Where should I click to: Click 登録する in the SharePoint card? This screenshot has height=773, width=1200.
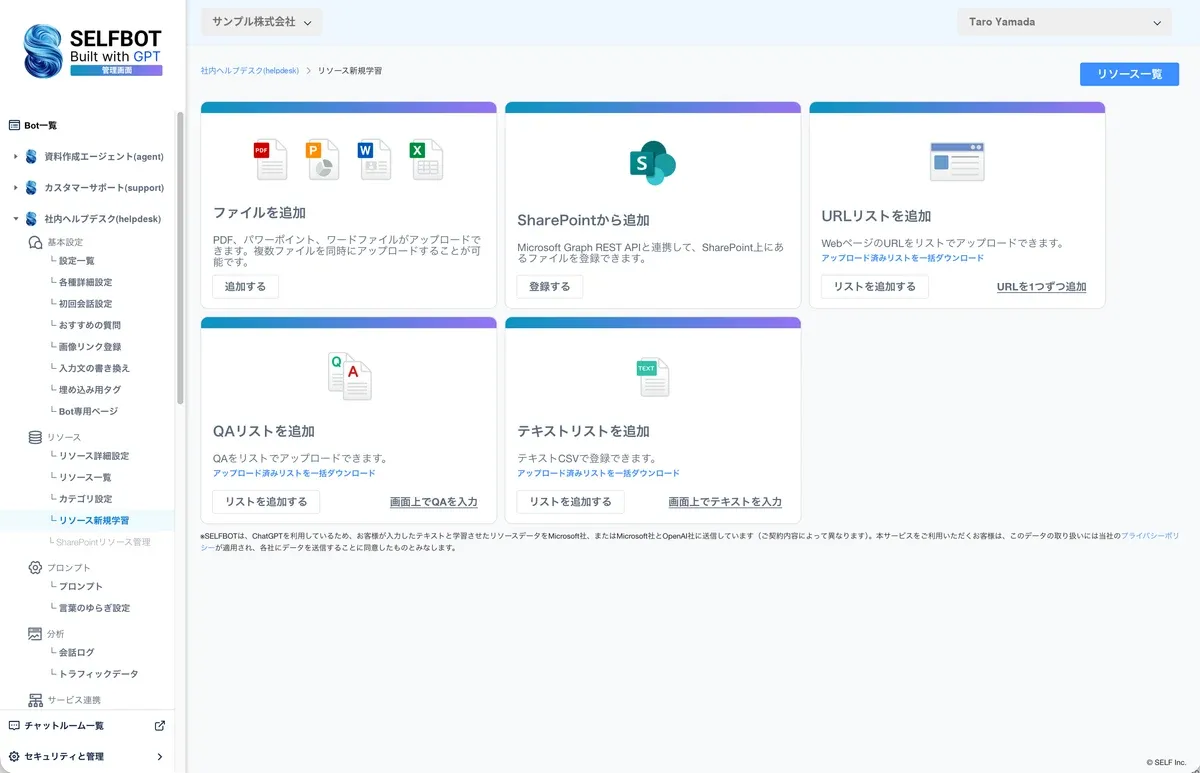[x=549, y=286]
